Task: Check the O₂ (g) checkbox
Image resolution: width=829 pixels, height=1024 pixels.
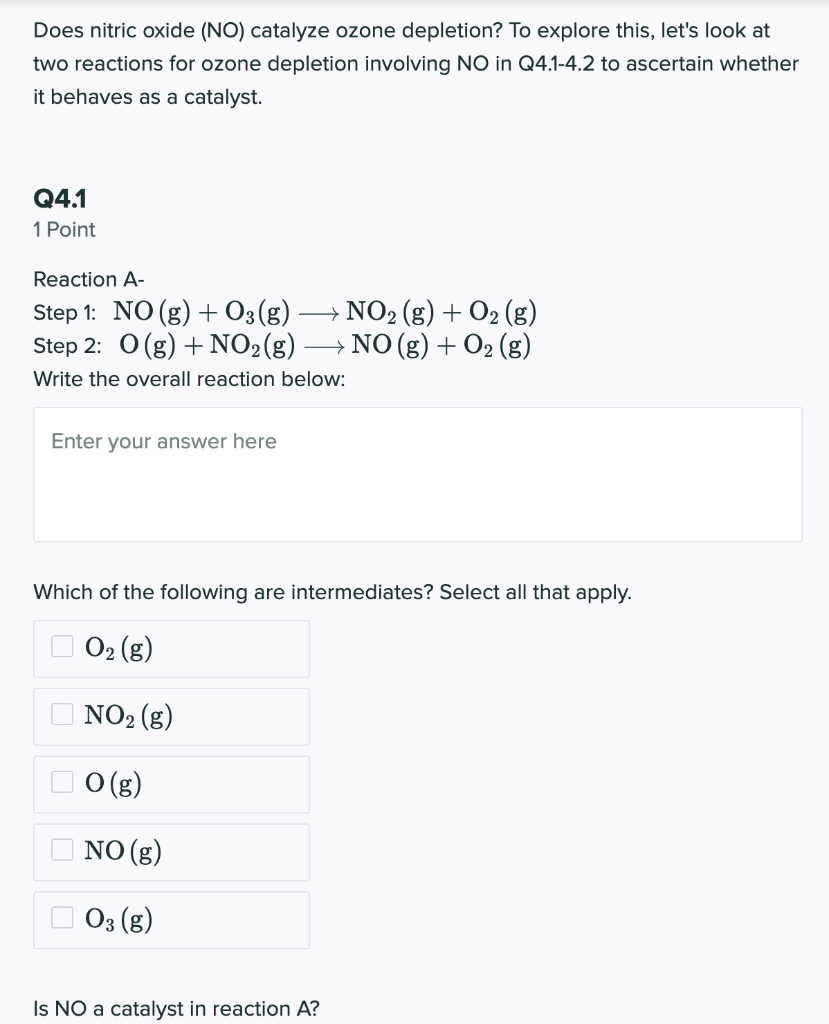Action: [62, 647]
